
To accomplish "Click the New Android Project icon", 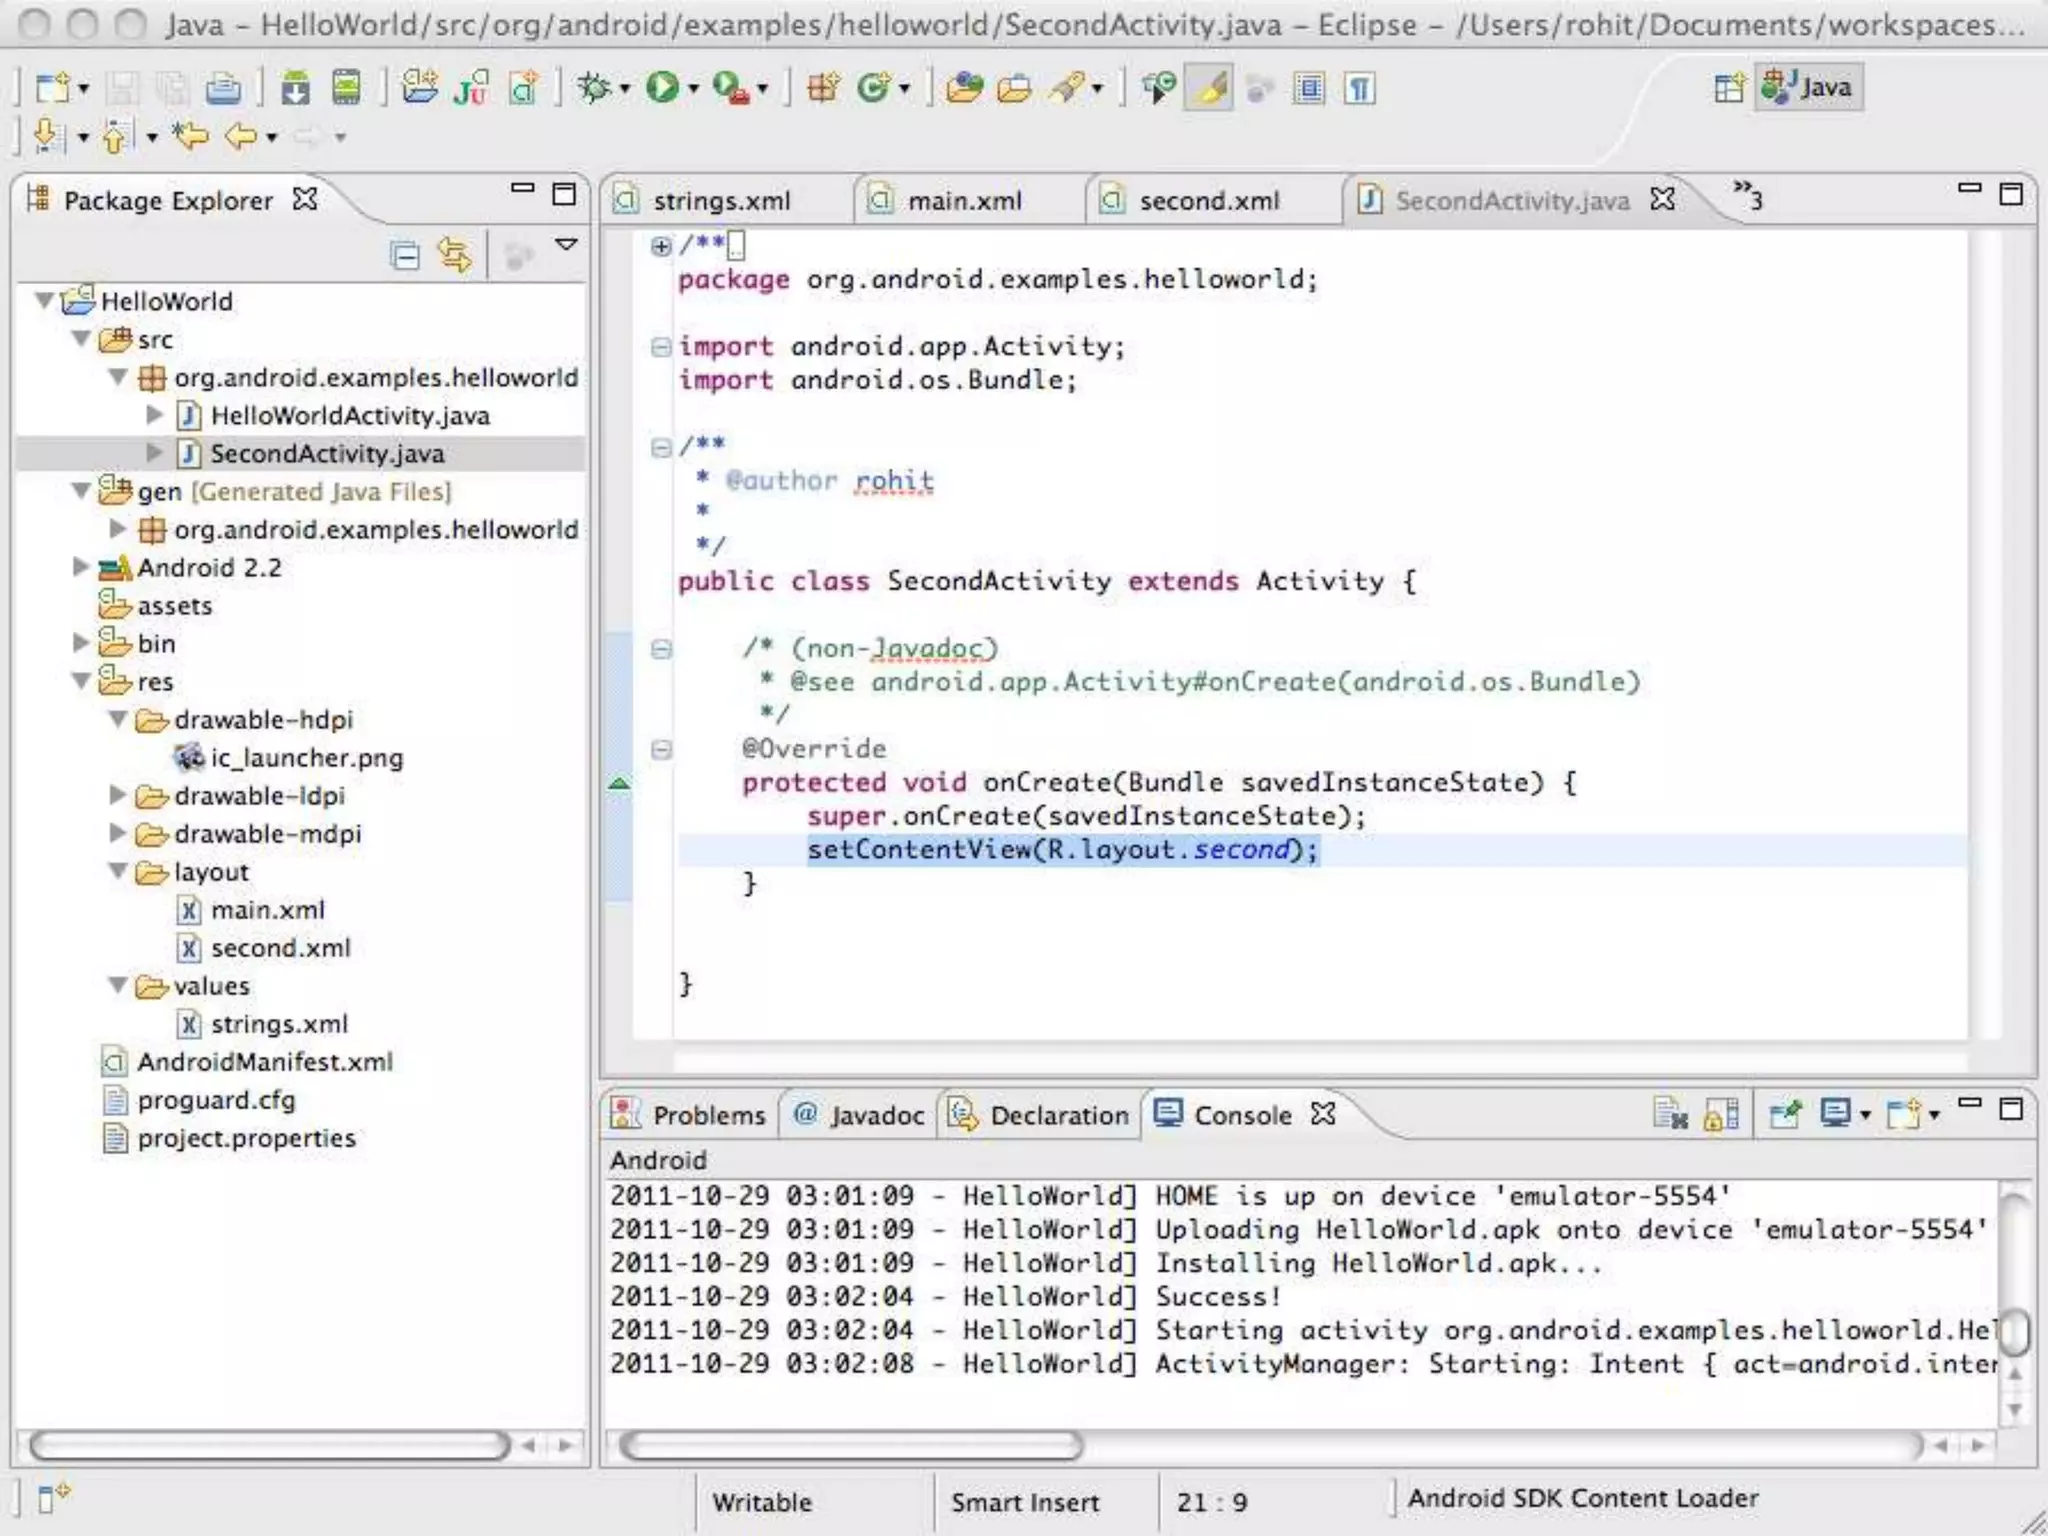I will click(420, 88).
